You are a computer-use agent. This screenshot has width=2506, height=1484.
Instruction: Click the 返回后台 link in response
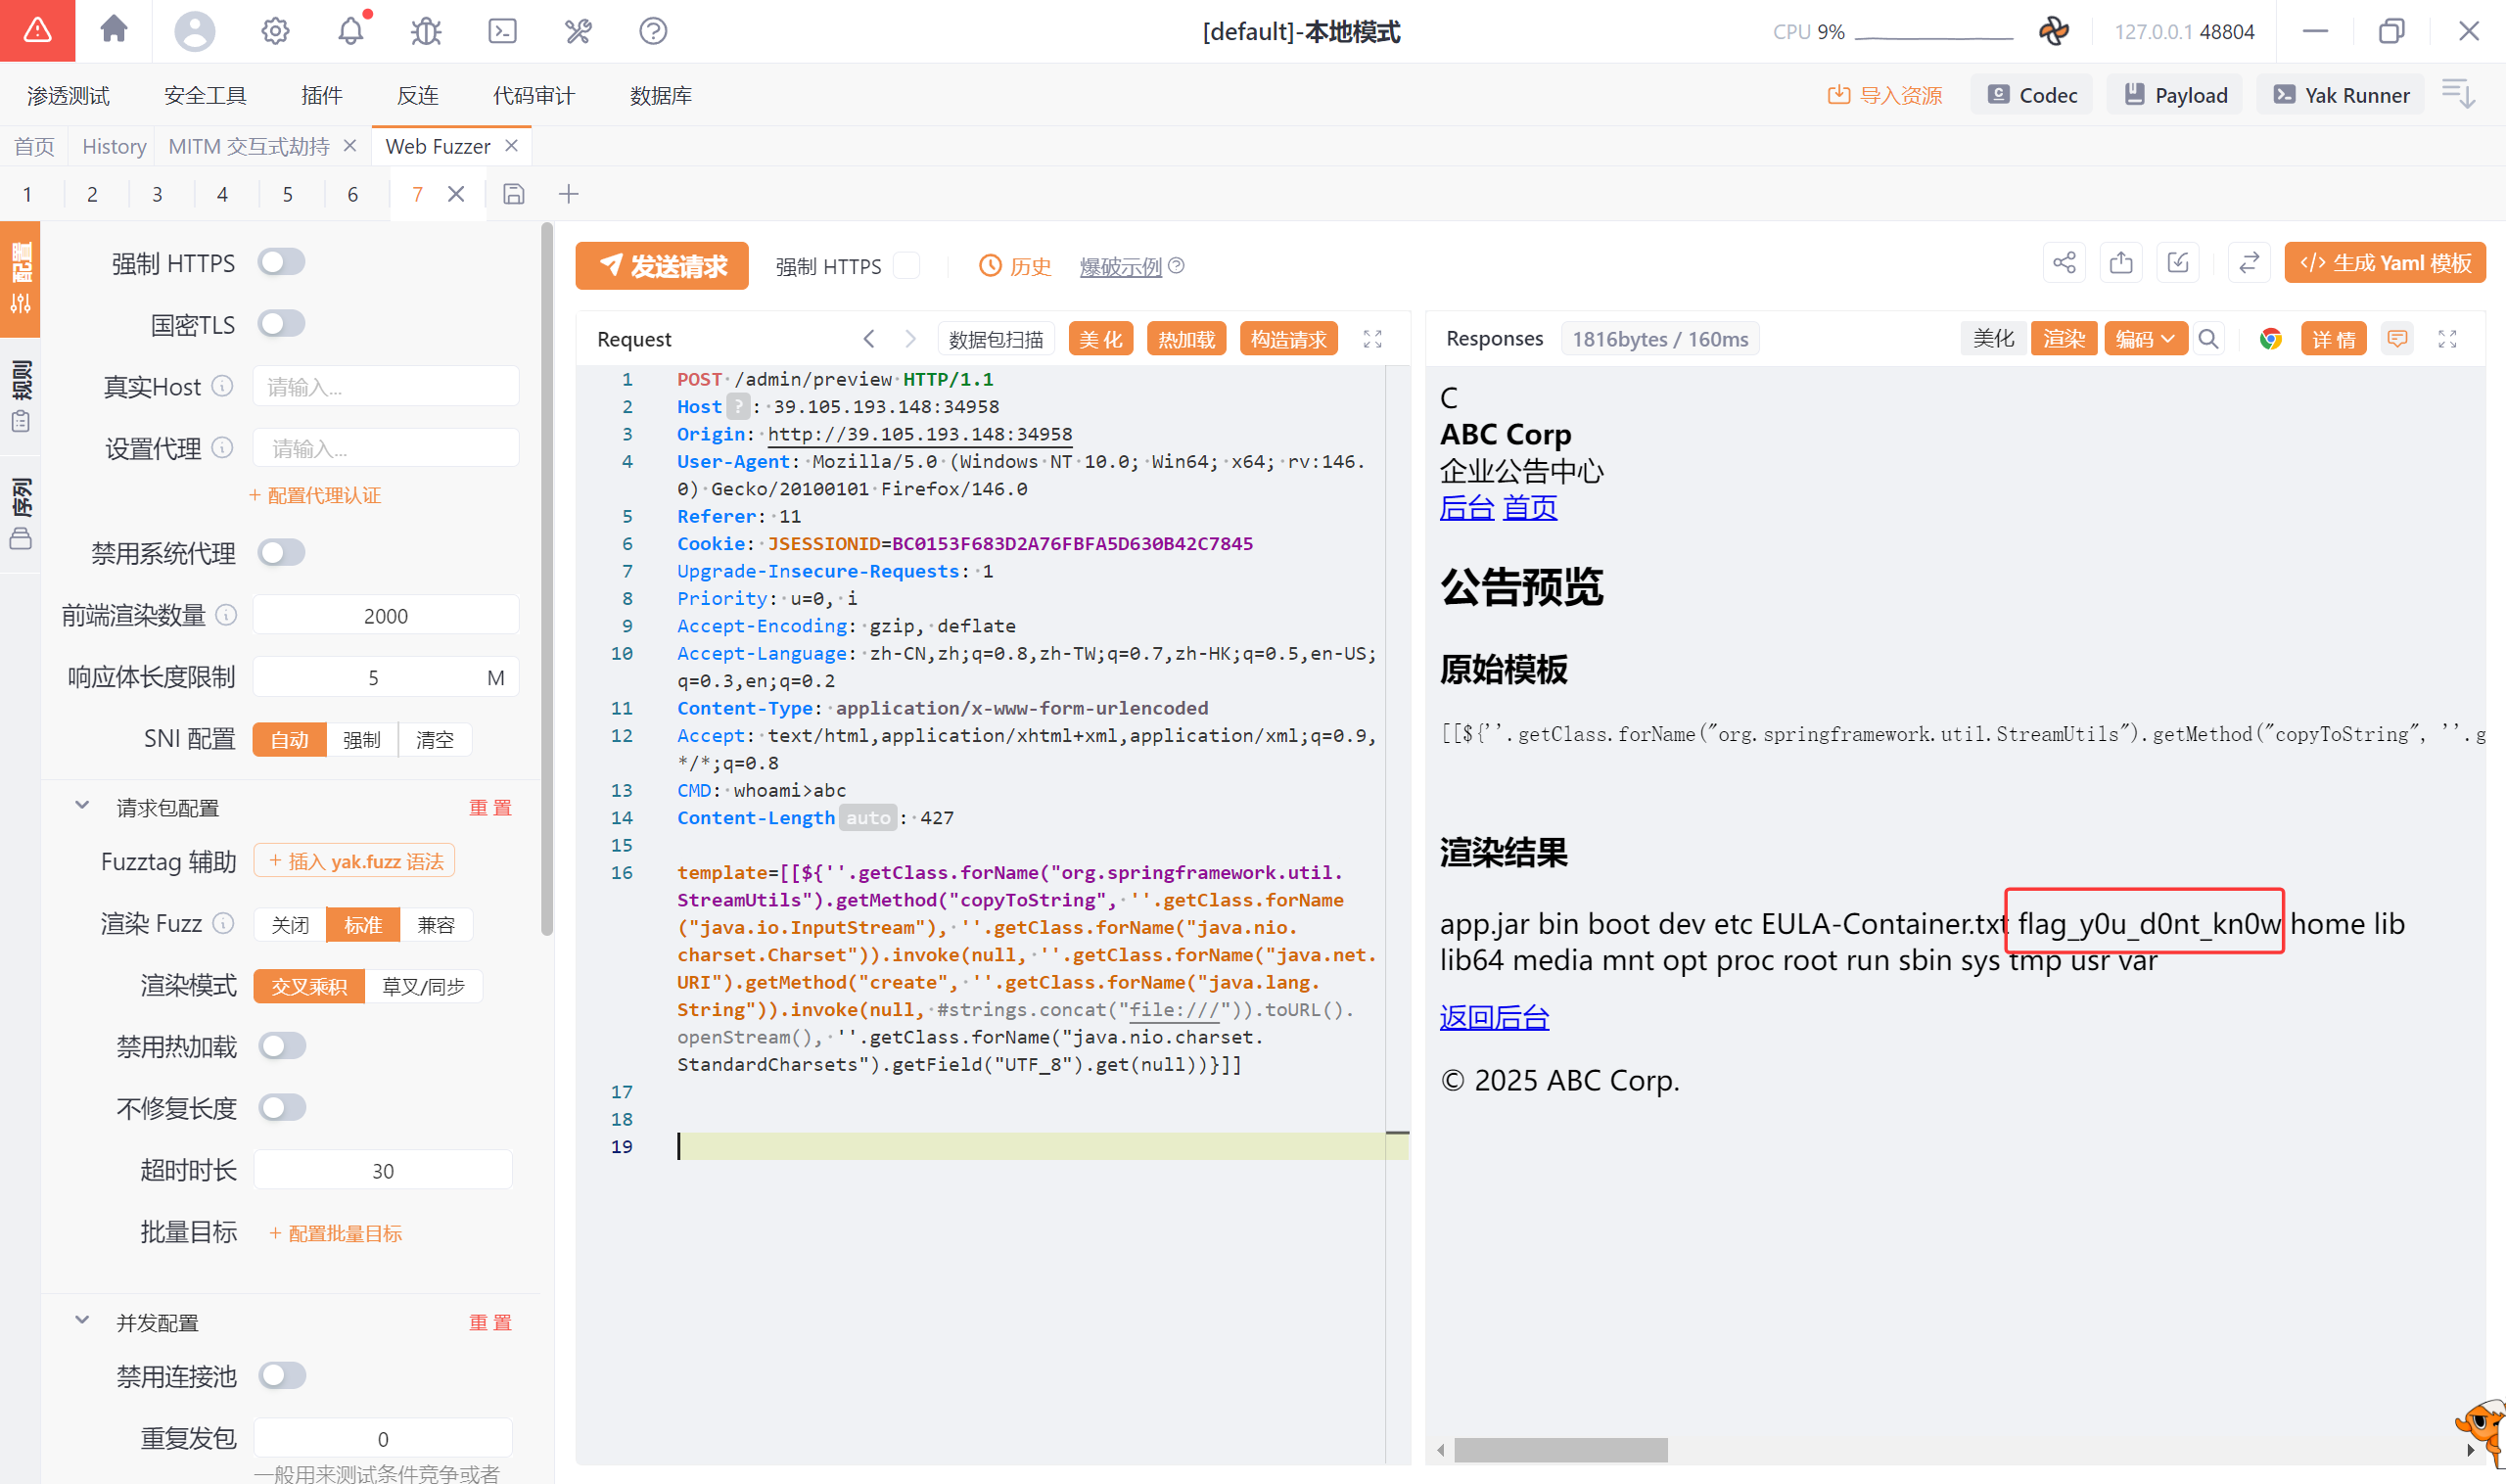tap(1494, 1018)
